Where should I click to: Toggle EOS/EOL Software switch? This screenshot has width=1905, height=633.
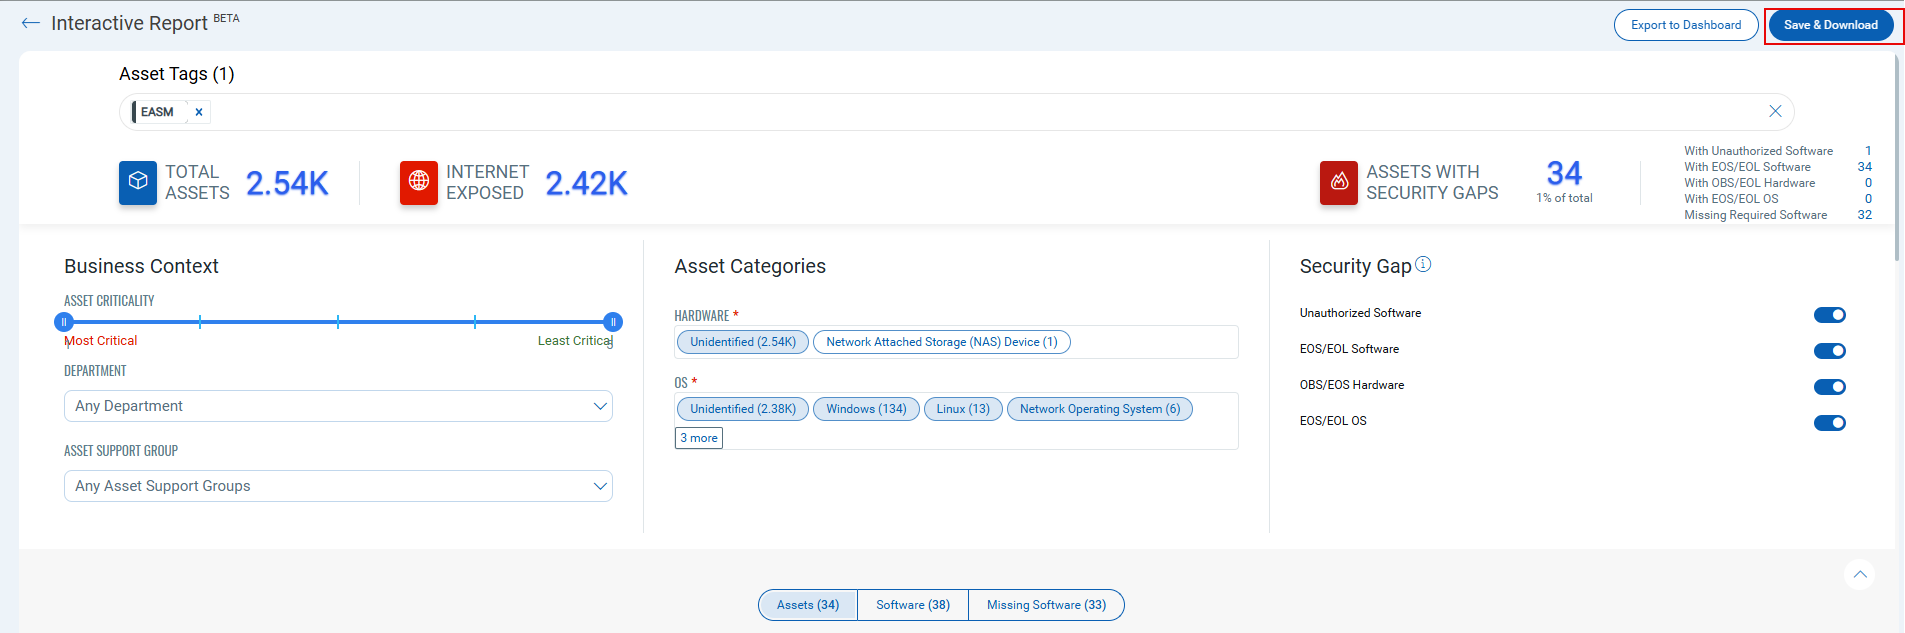click(x=1830, y=351)
